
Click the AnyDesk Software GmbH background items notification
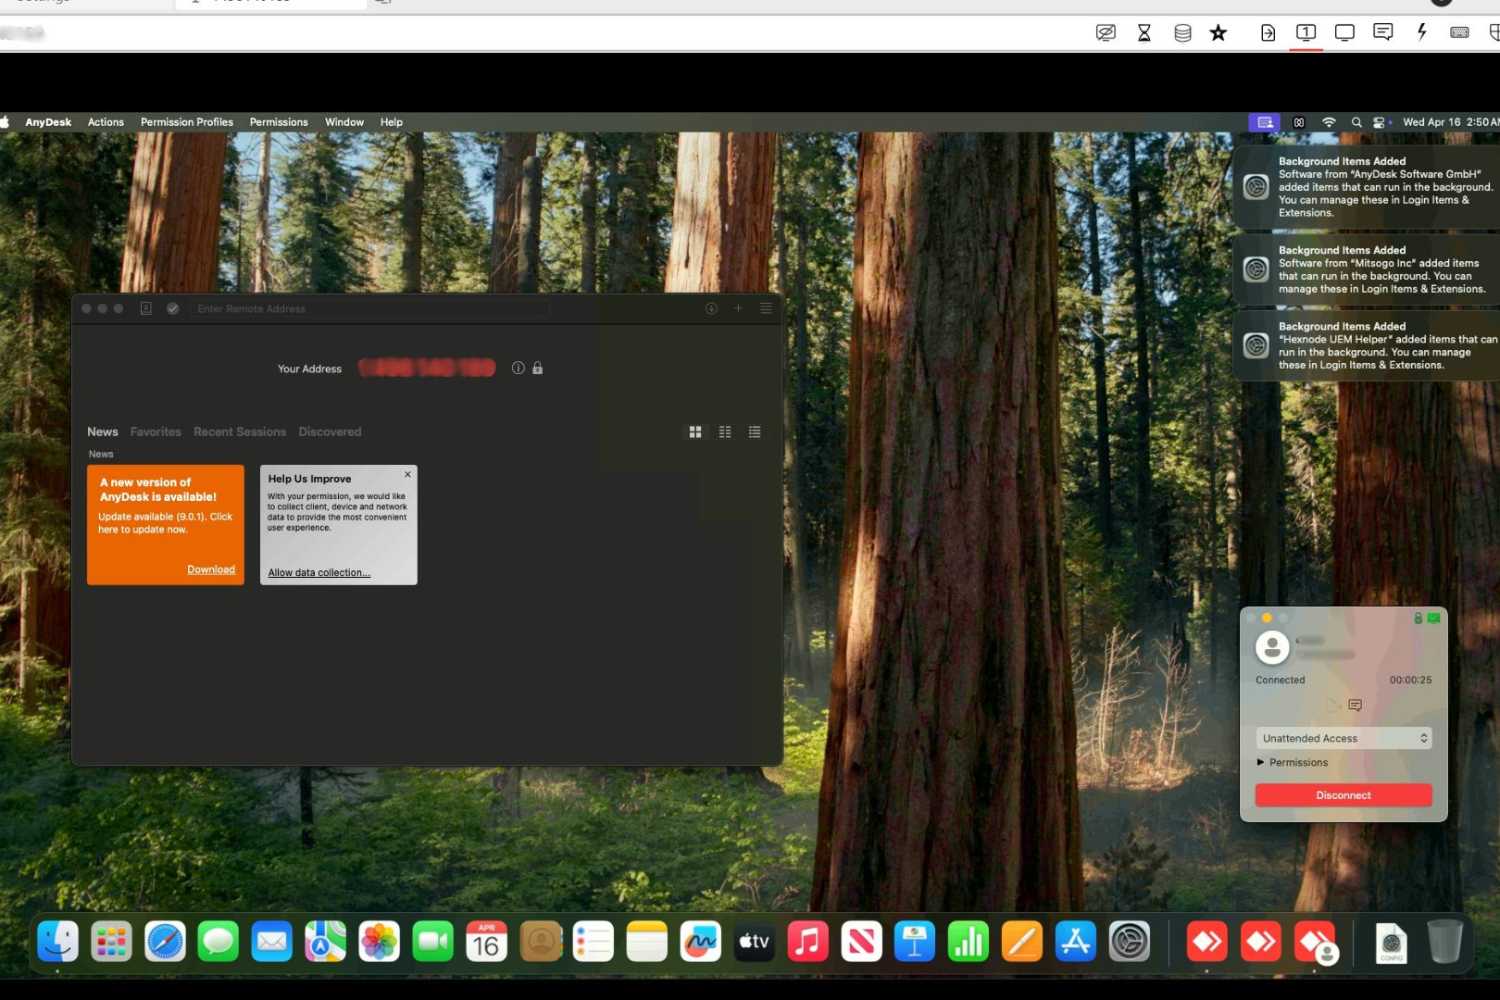tap(1366, 187)
